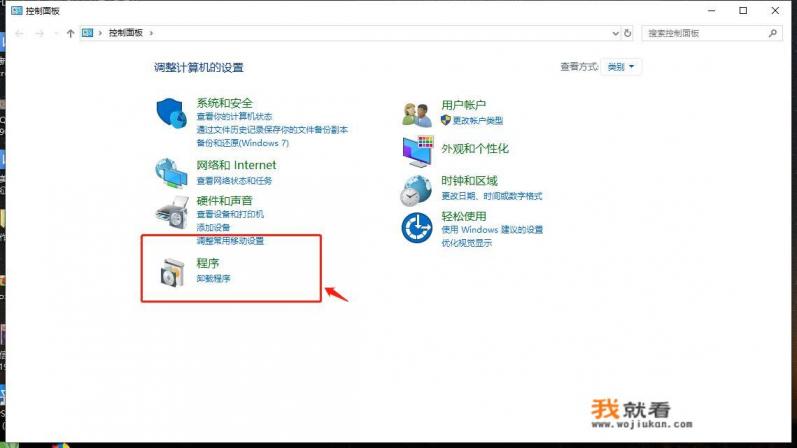Click the Clock and Region globe icon
This screenshot has width=797, height=448.
click(x=416, y=188)
